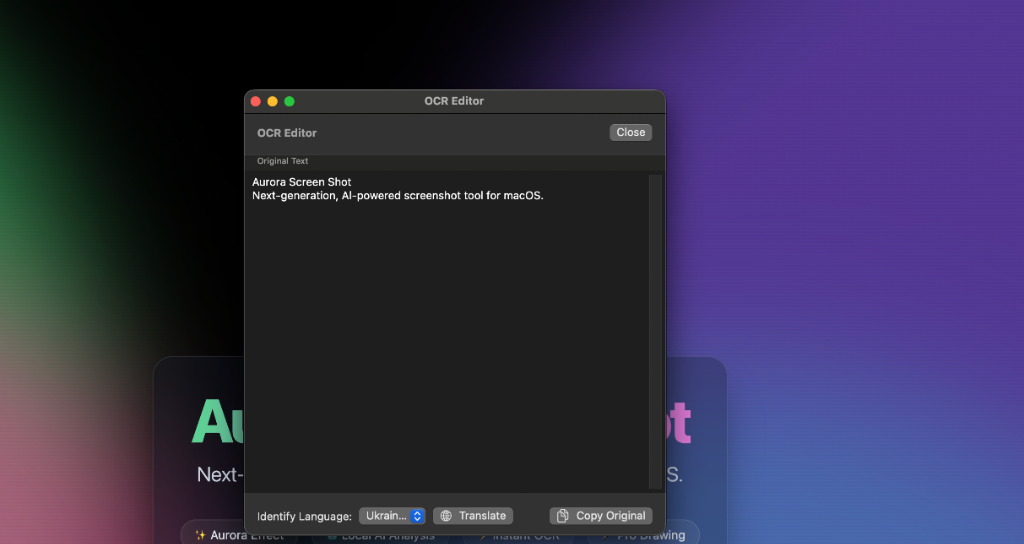Image resolution: width=1024 pixels, height=544 pixels.
Task: Copy the original OCR text
Action: (x=601, y=516)
